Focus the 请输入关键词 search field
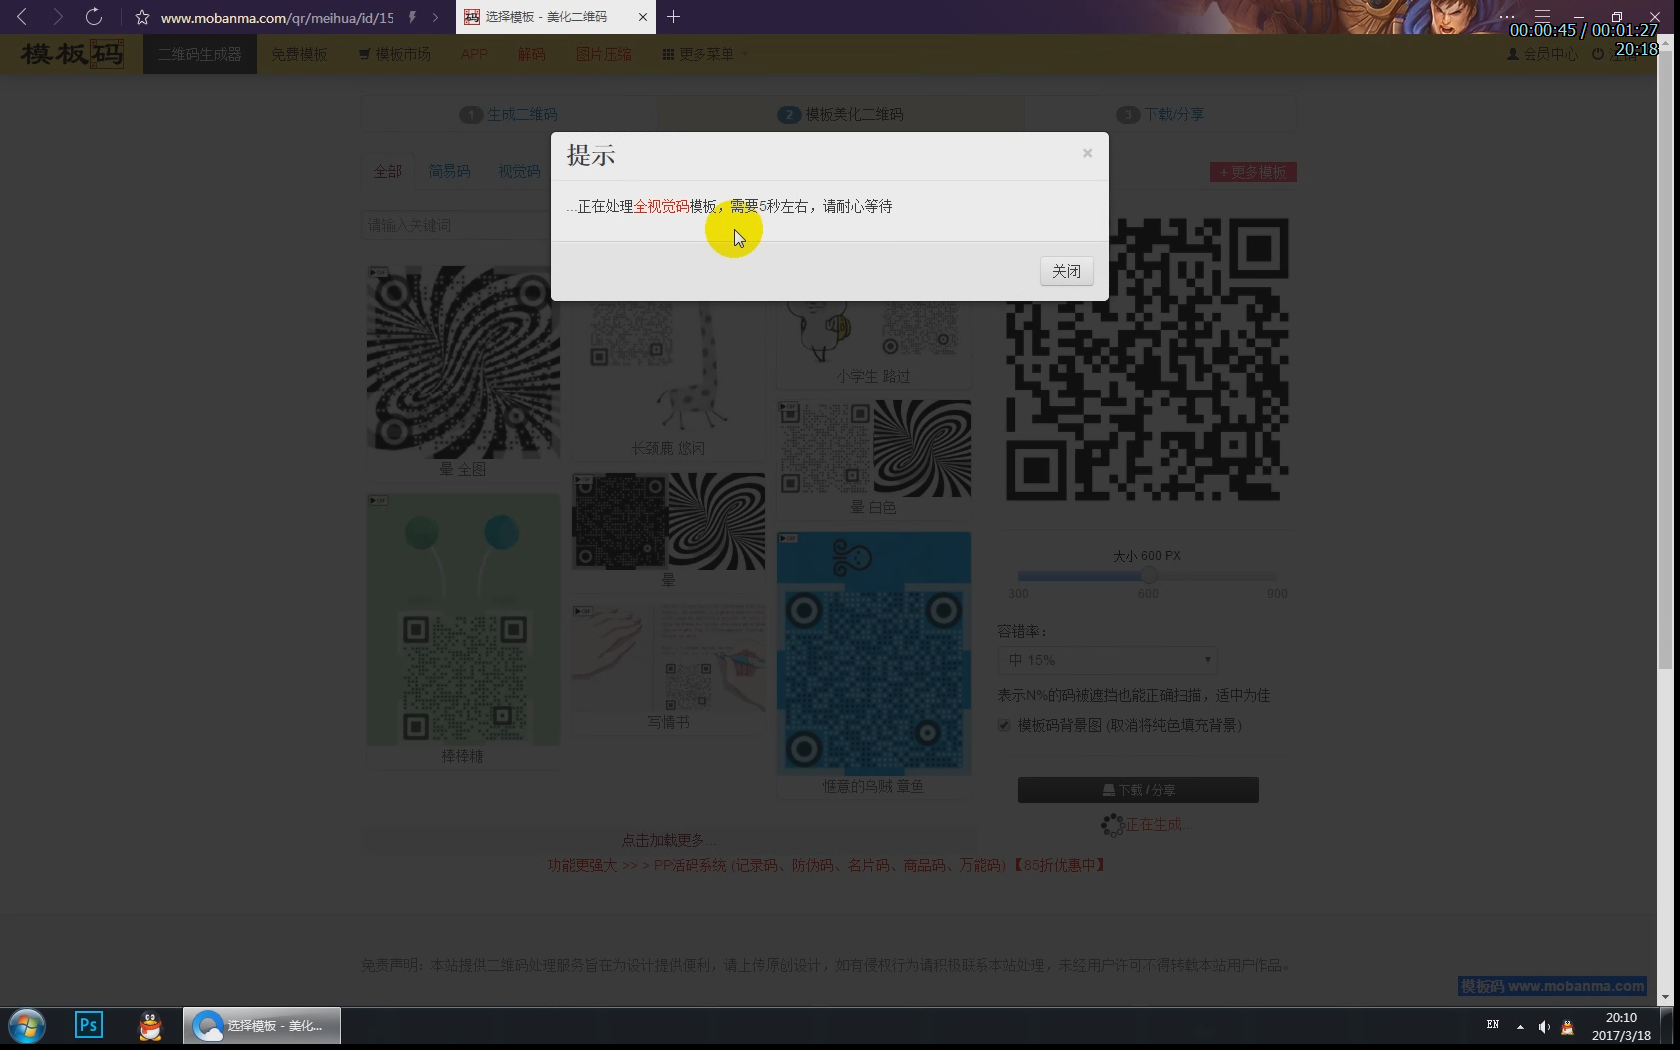1680x1050 pixels. point(455,225)
